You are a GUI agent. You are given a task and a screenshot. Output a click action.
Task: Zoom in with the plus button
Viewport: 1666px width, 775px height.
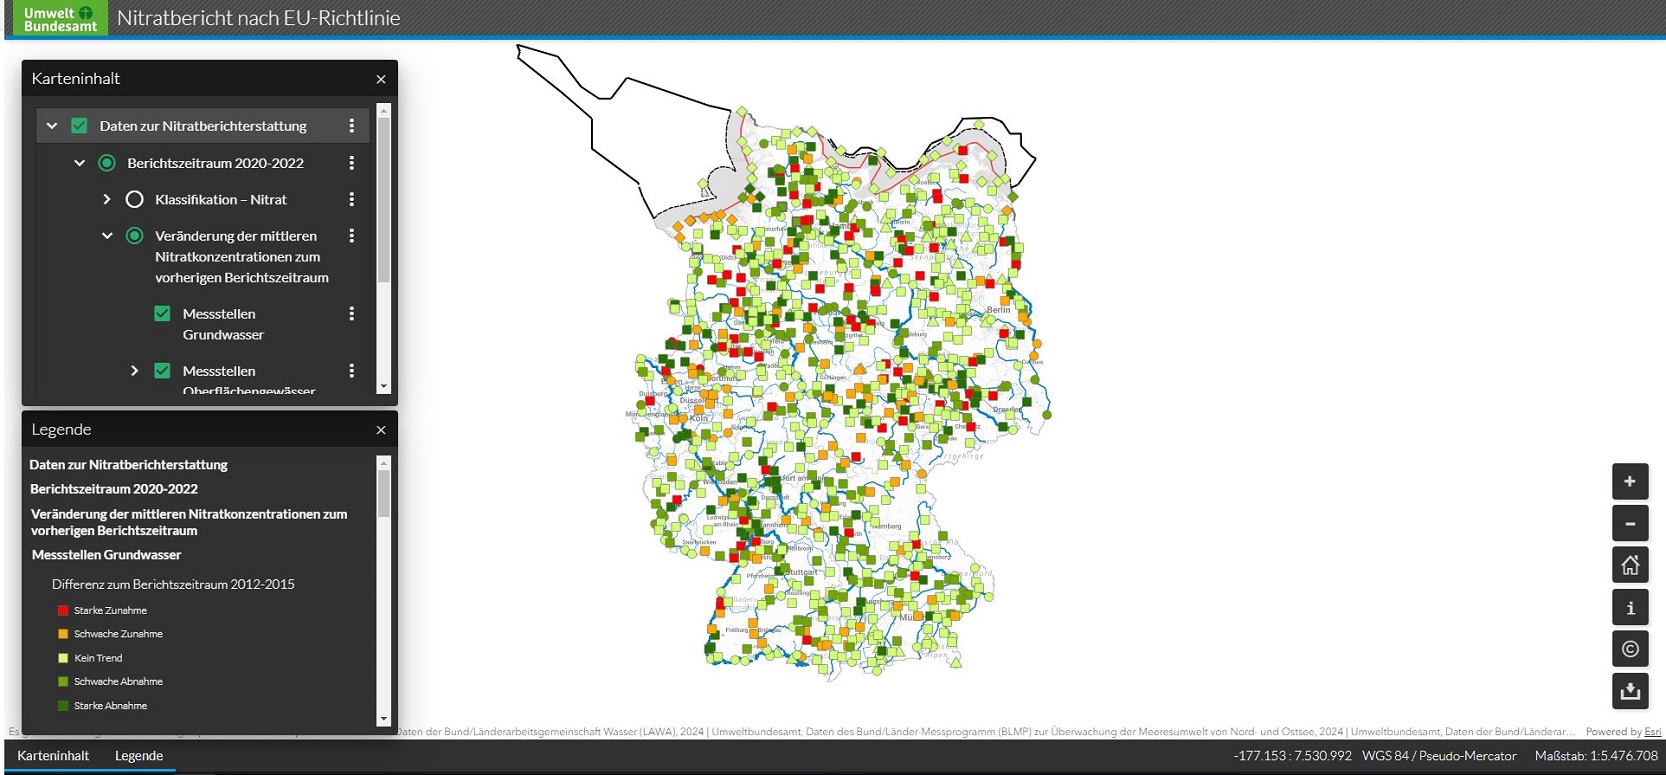pos(1629,482)
